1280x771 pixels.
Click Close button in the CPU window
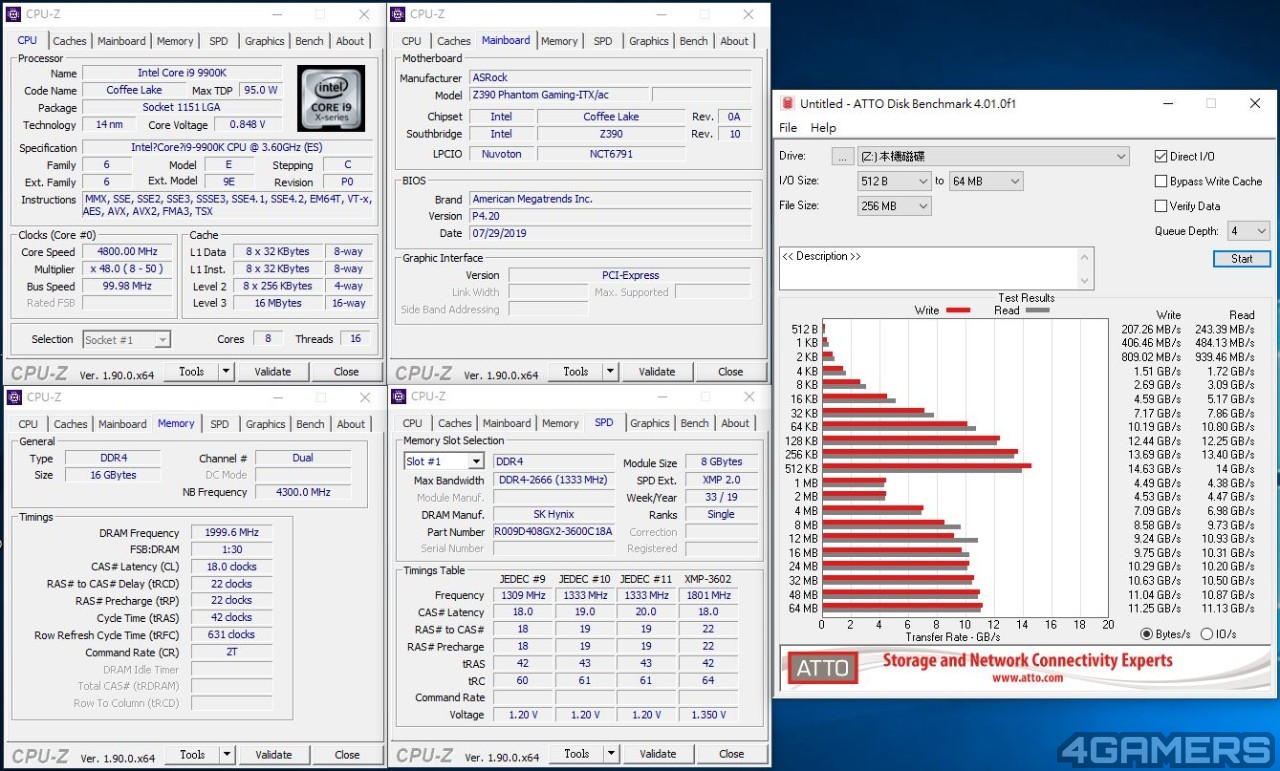click(347, 372)
